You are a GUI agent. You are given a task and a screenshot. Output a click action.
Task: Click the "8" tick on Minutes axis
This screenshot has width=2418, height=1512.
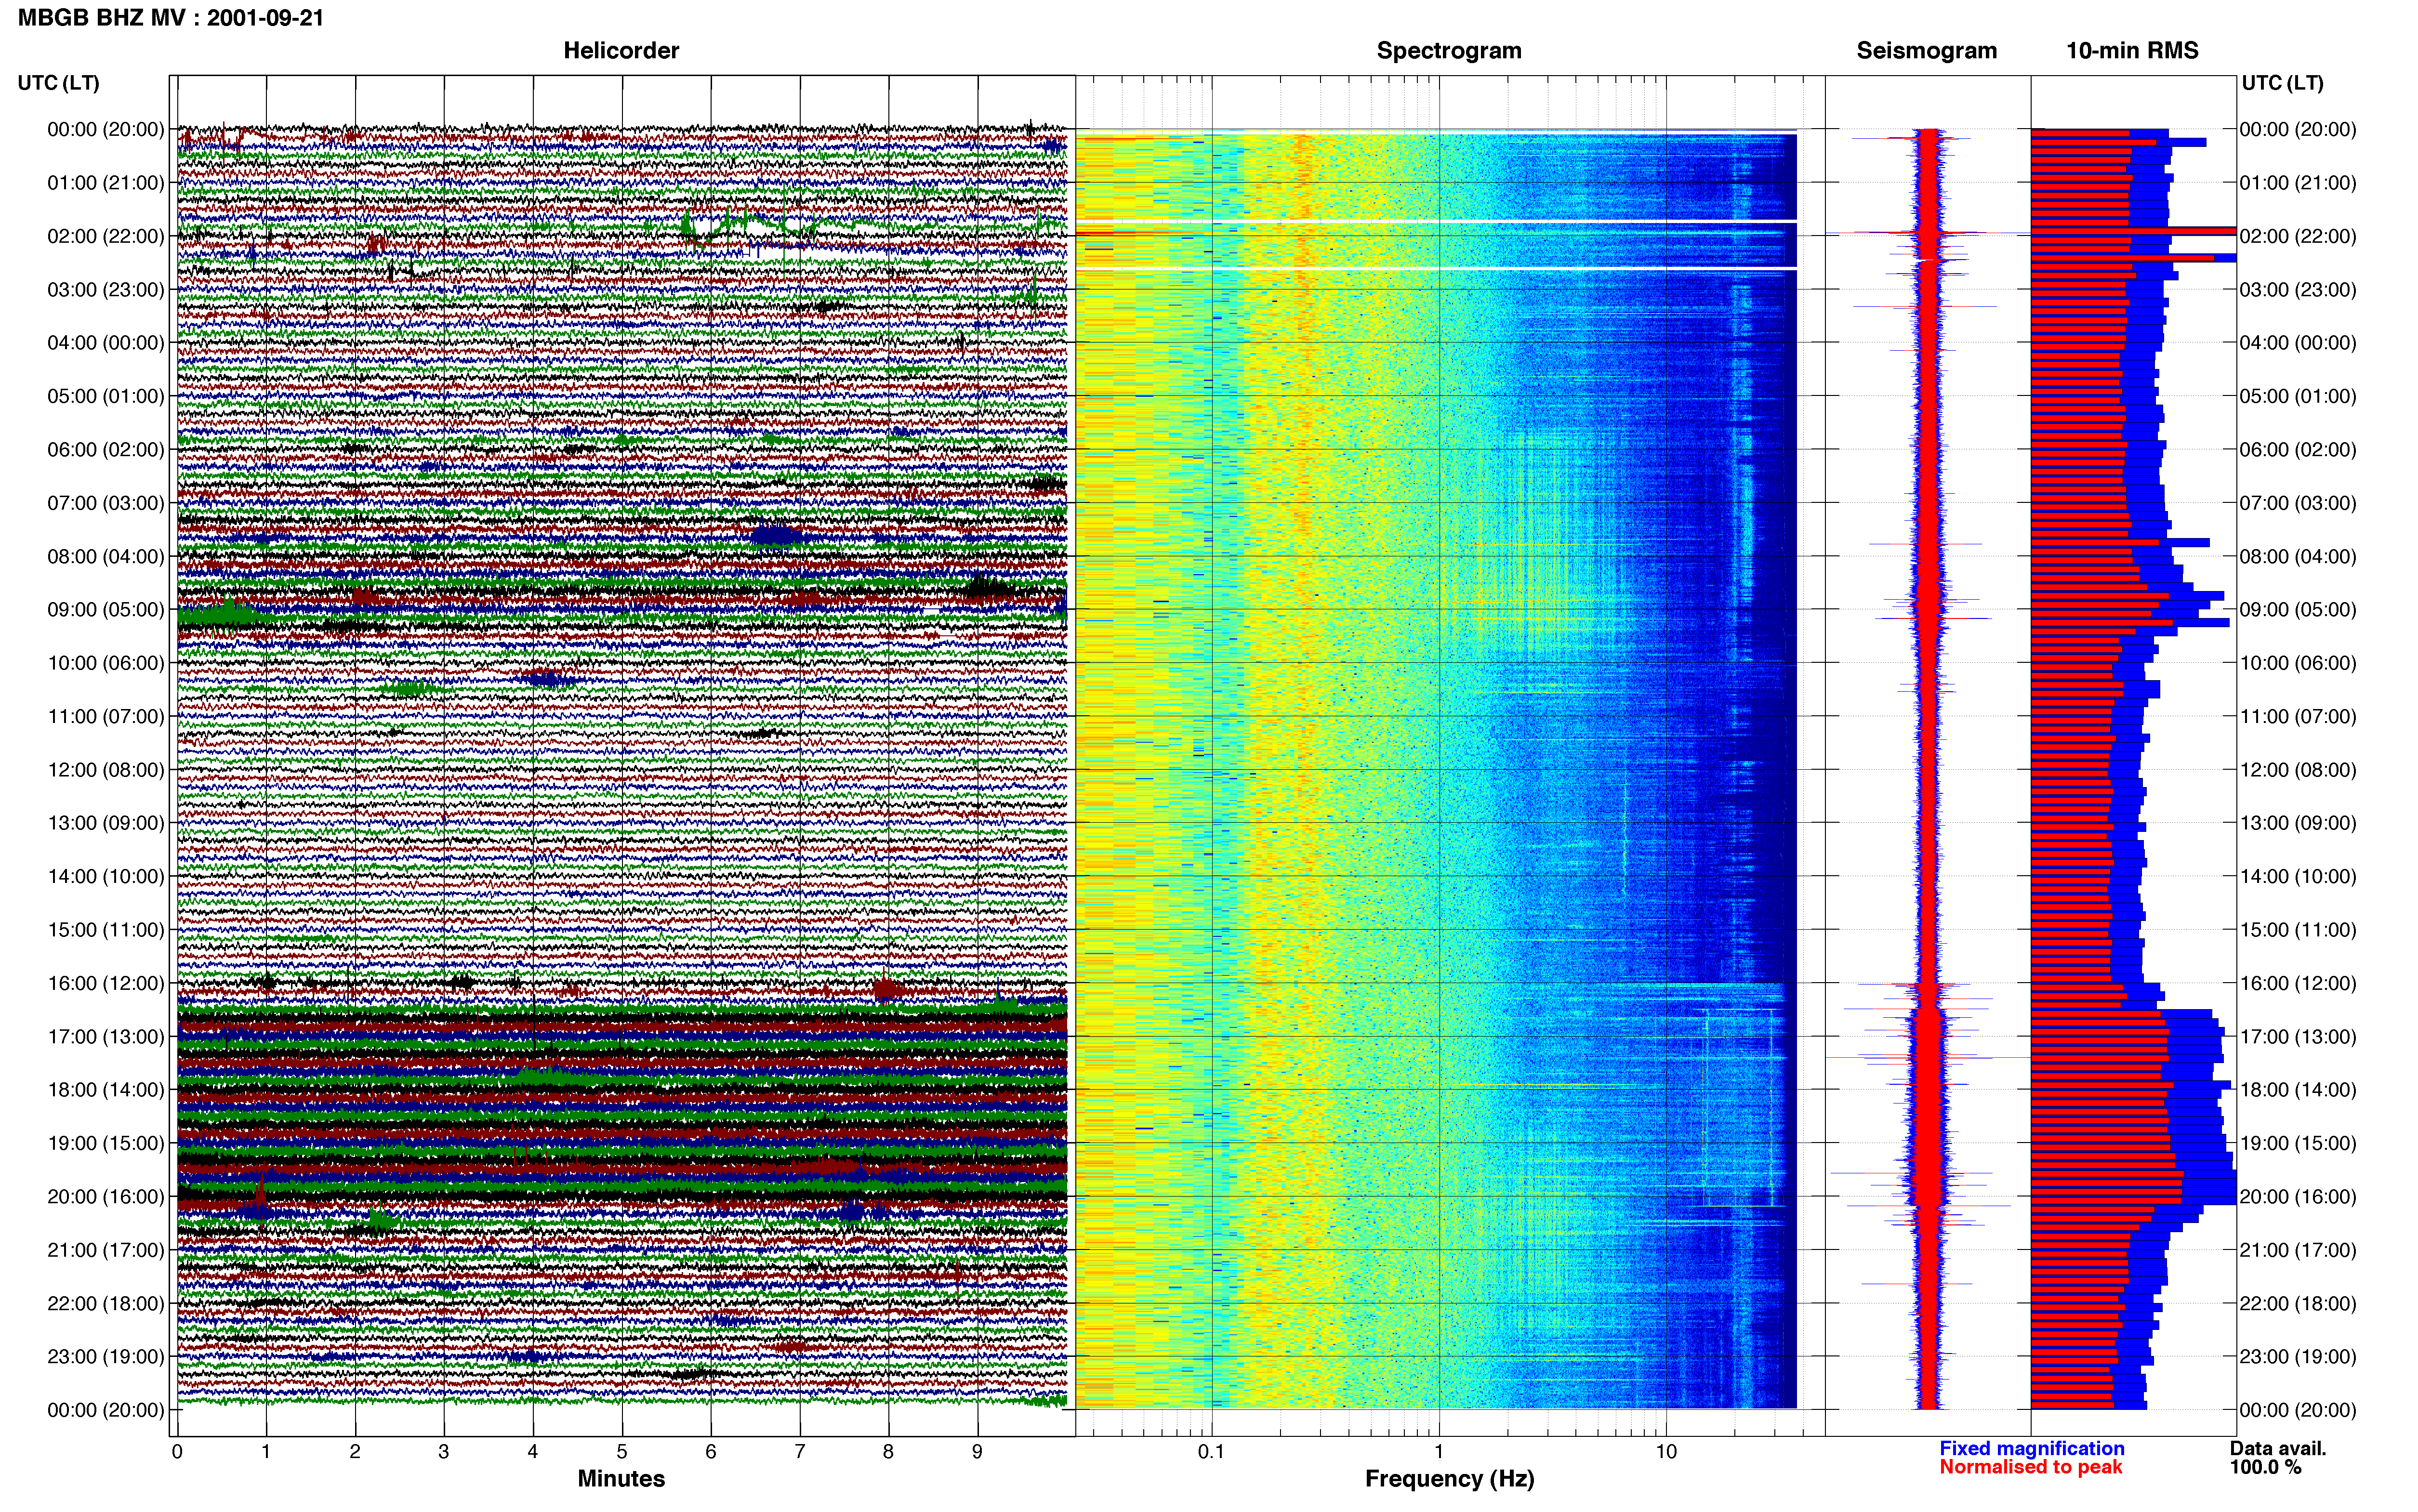888,1451
